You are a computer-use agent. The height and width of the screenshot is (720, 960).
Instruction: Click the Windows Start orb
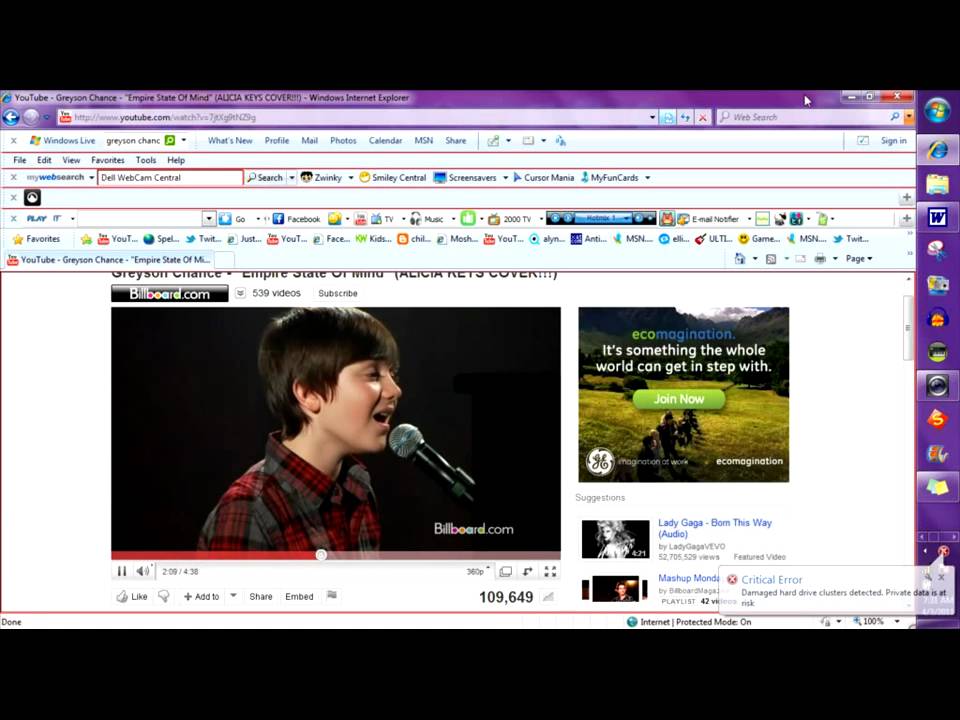tap(937, 111)
